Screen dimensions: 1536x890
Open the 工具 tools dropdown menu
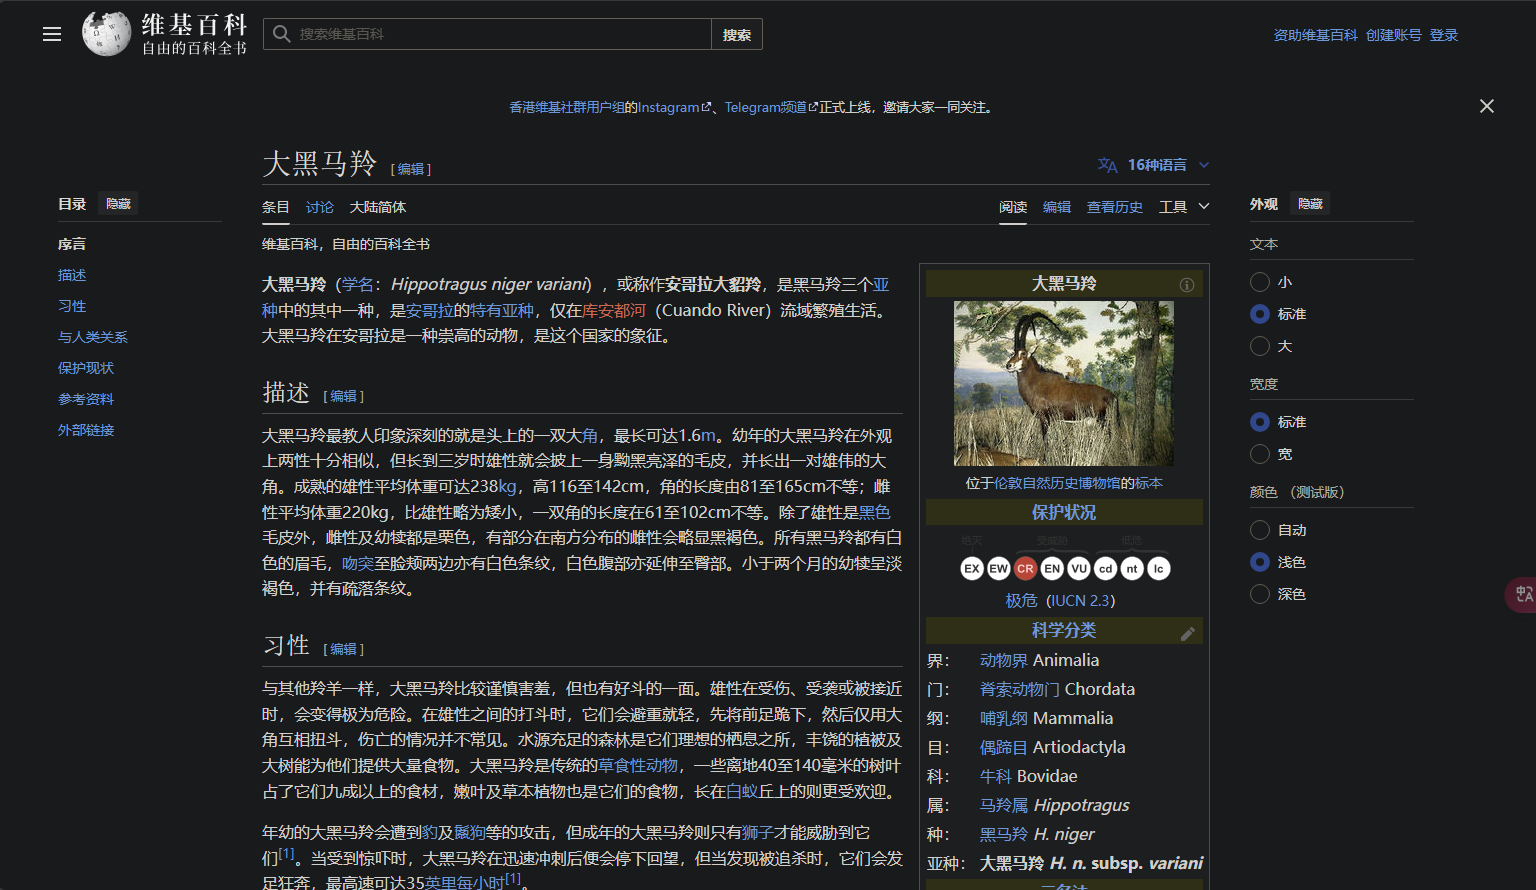pyautogui.click(x=1183, y=207)
